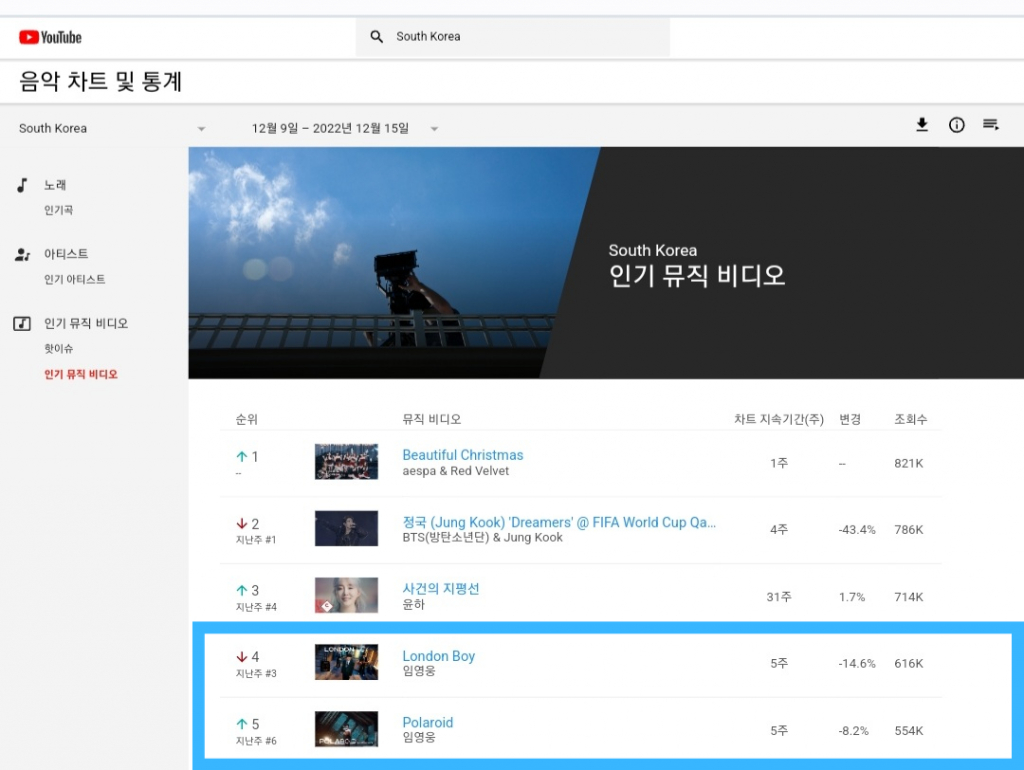Expand the South Korea country dropdown
The width and height of the screenshot is (1024, 770).
(201, 129)
